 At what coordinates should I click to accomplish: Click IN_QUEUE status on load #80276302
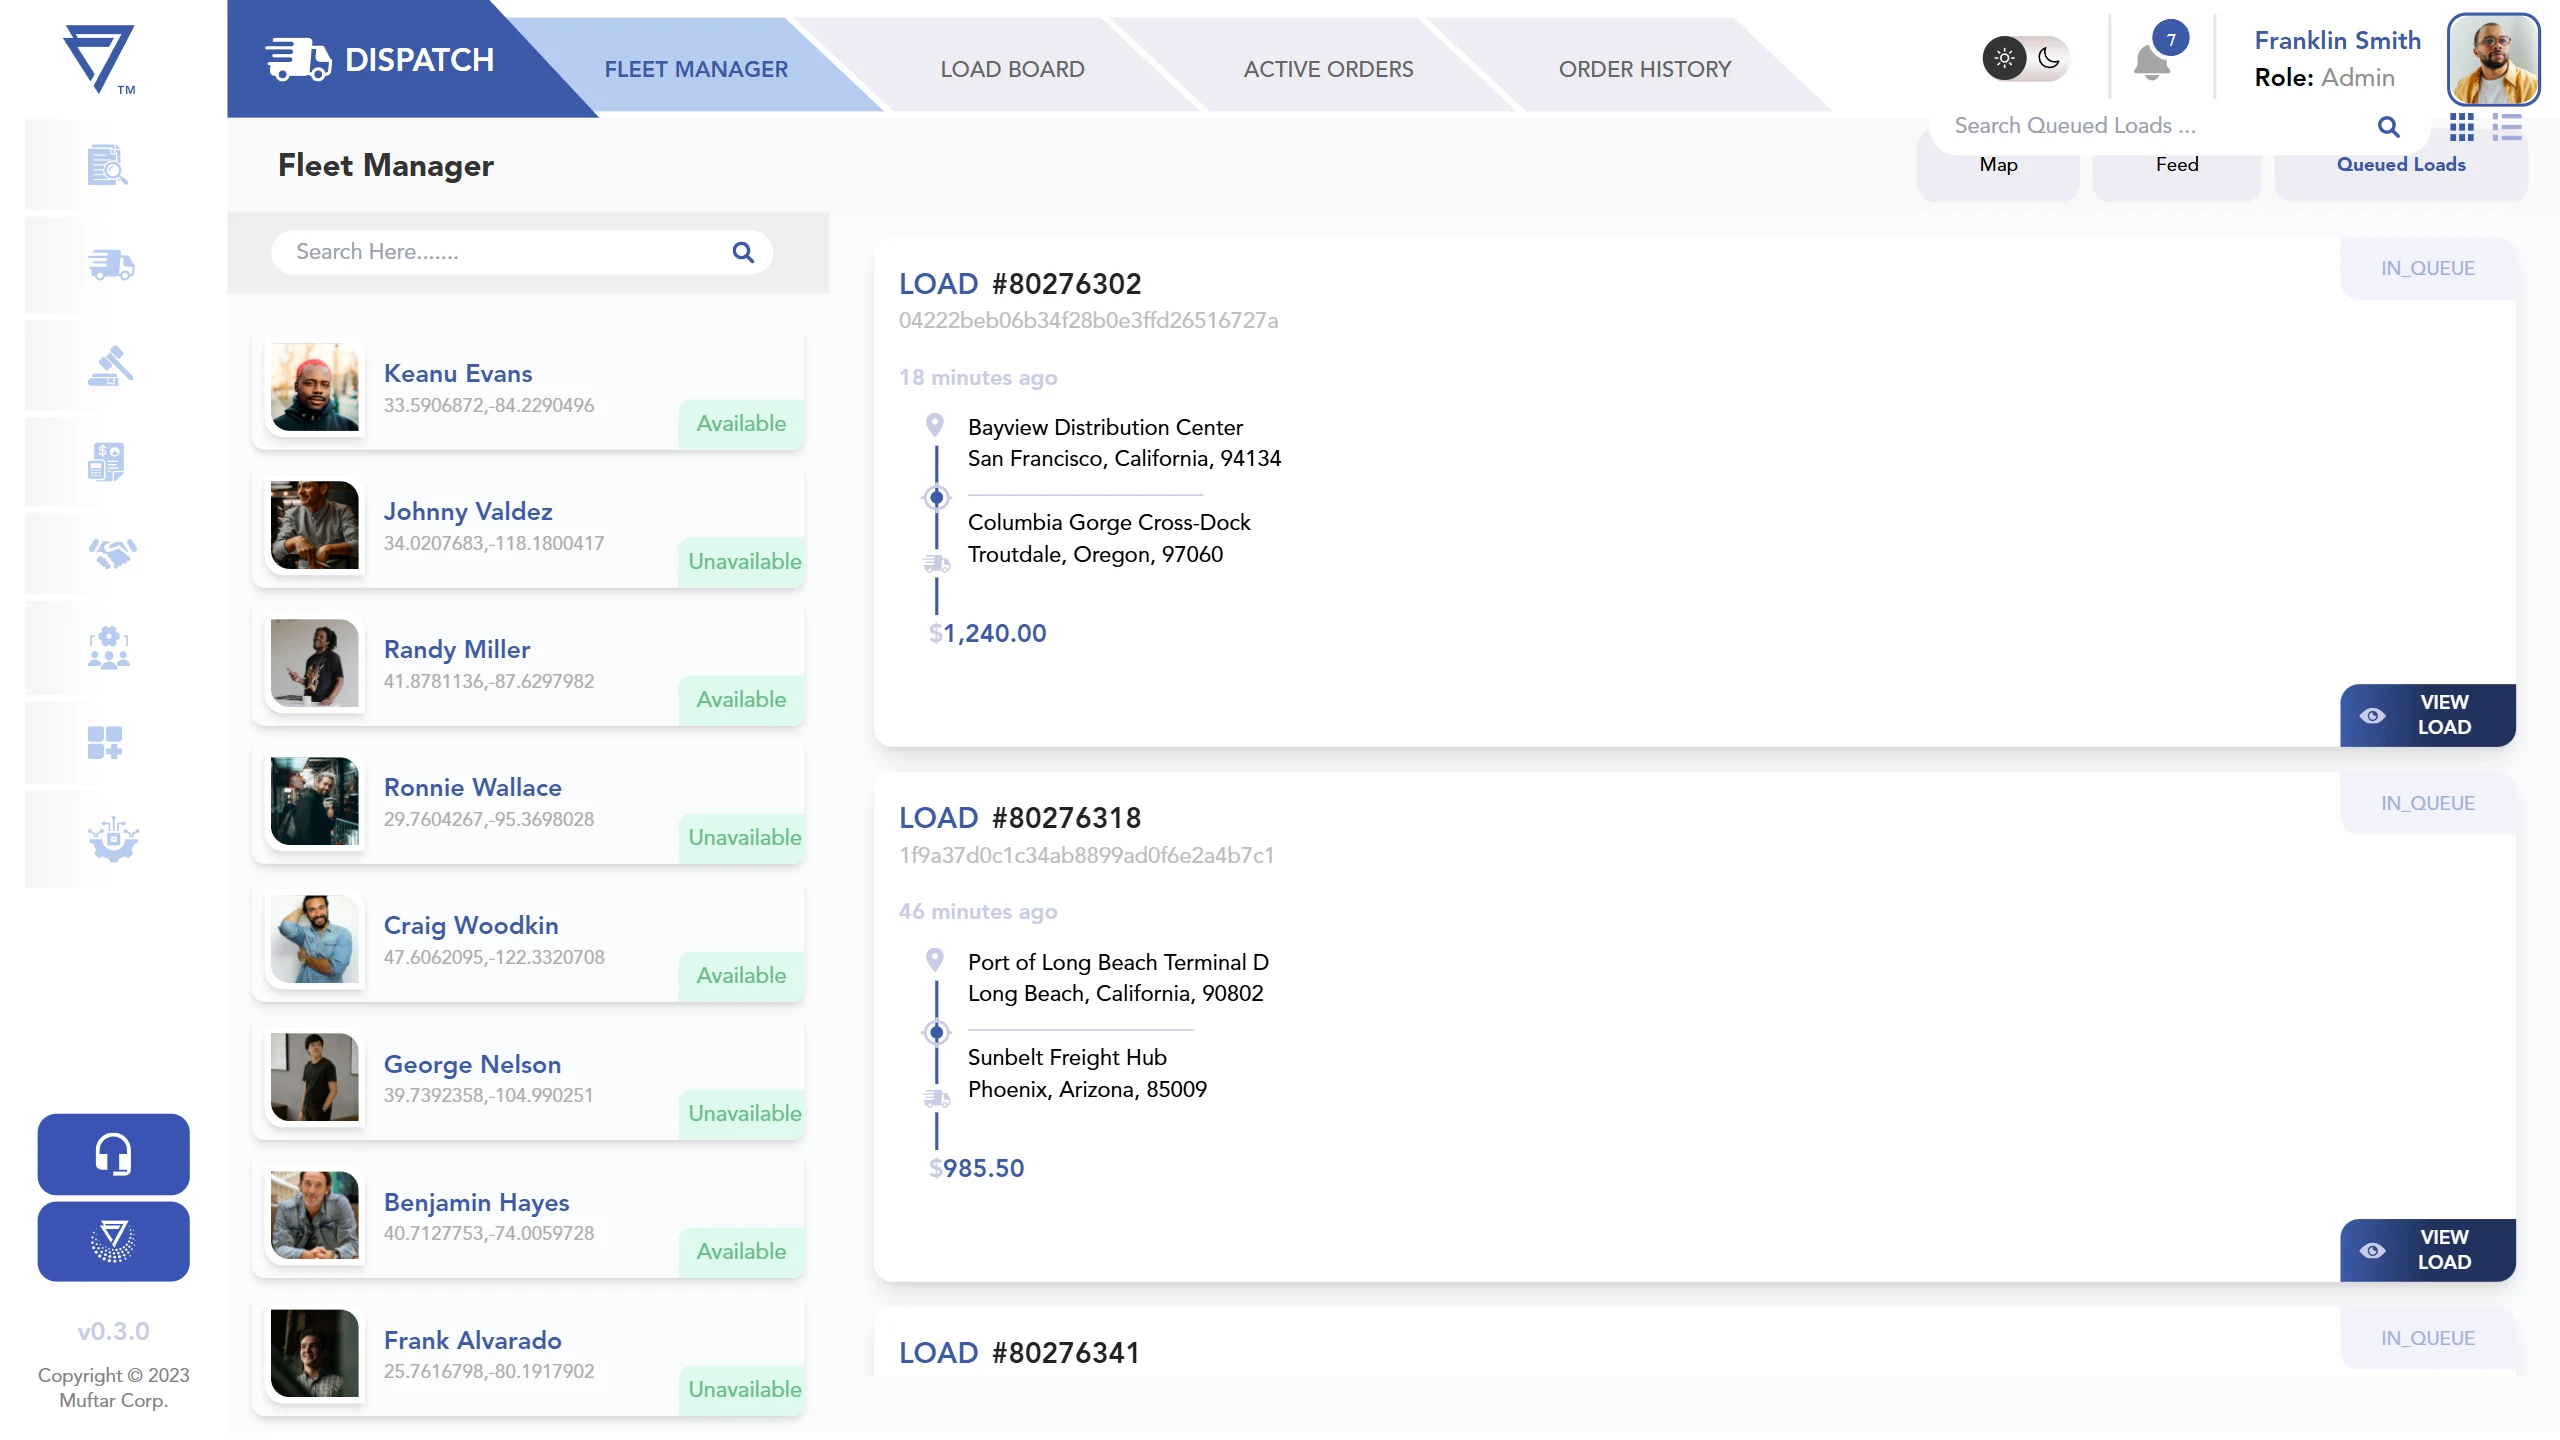click(x=2427, y=268)
